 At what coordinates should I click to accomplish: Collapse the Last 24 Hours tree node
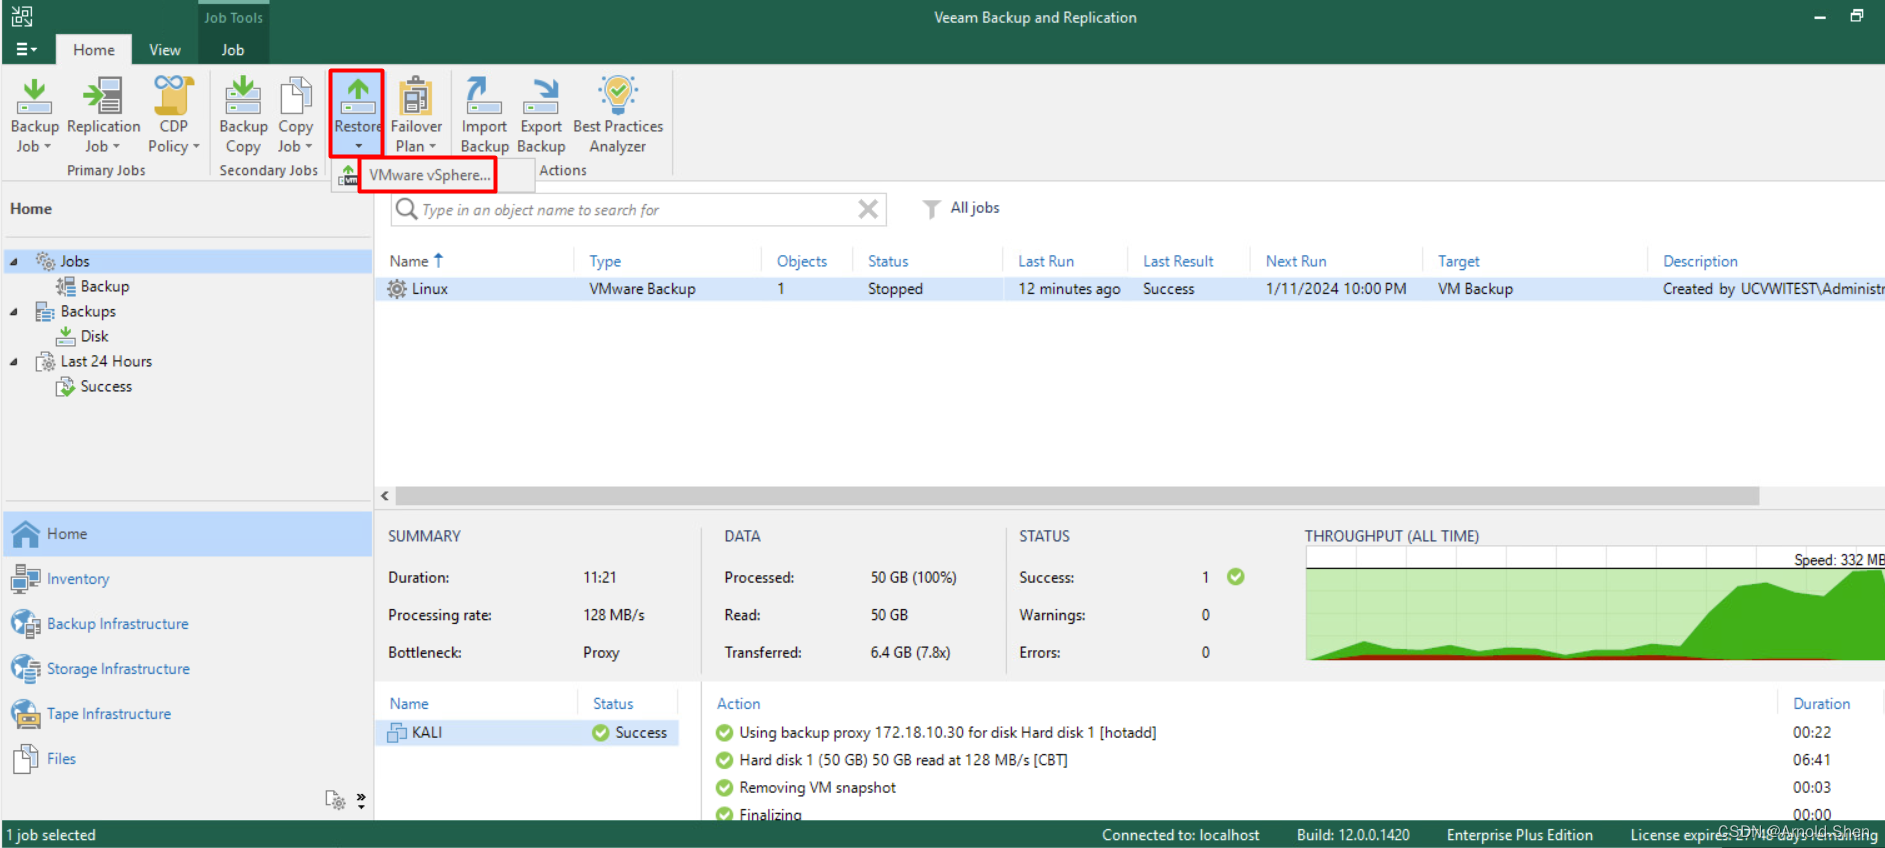[14, 361]
